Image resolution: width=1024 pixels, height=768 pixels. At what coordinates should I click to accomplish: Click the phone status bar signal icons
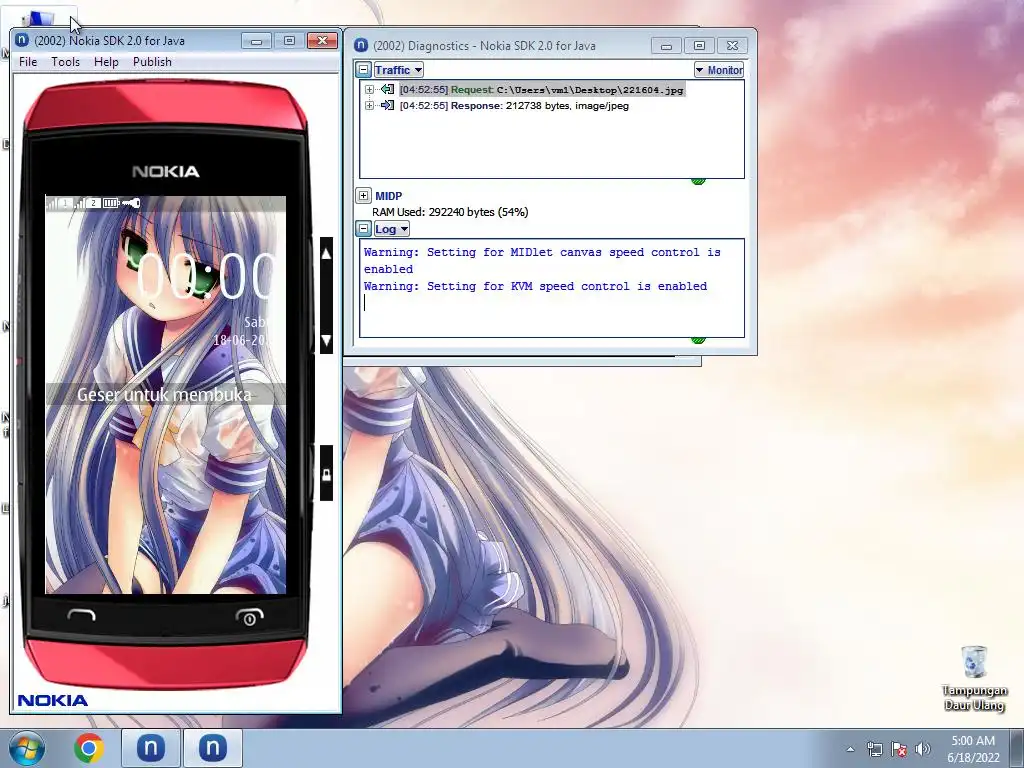67,203
